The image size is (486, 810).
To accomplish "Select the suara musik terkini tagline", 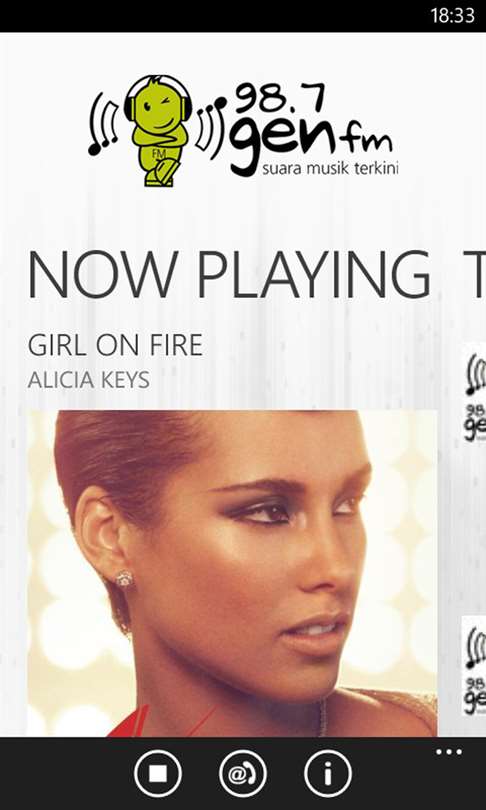I will [331, 168].
